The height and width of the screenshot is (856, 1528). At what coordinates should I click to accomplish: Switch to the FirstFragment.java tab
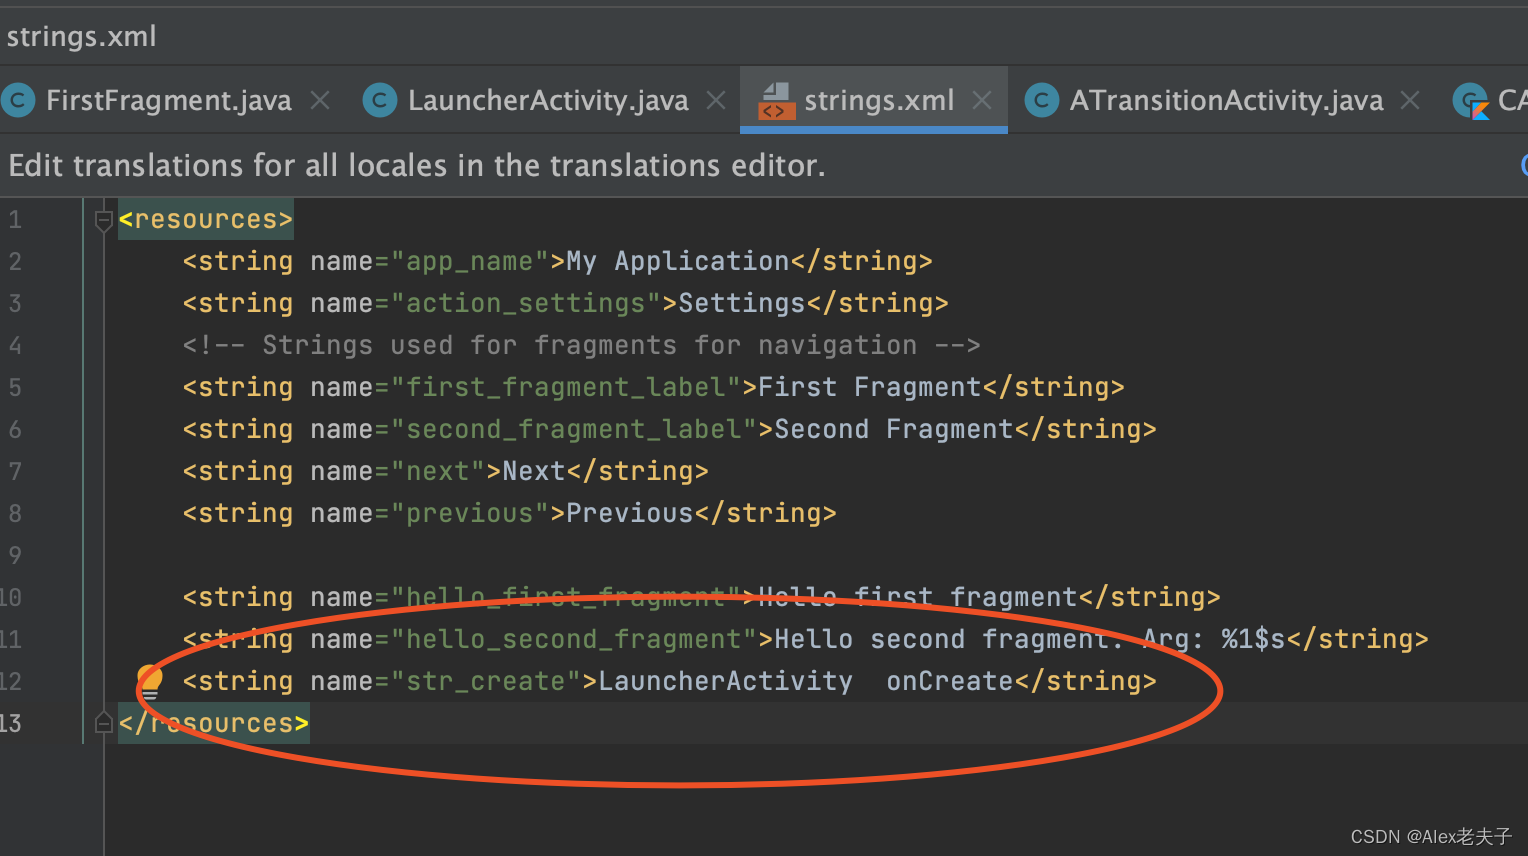click(168, 100)
